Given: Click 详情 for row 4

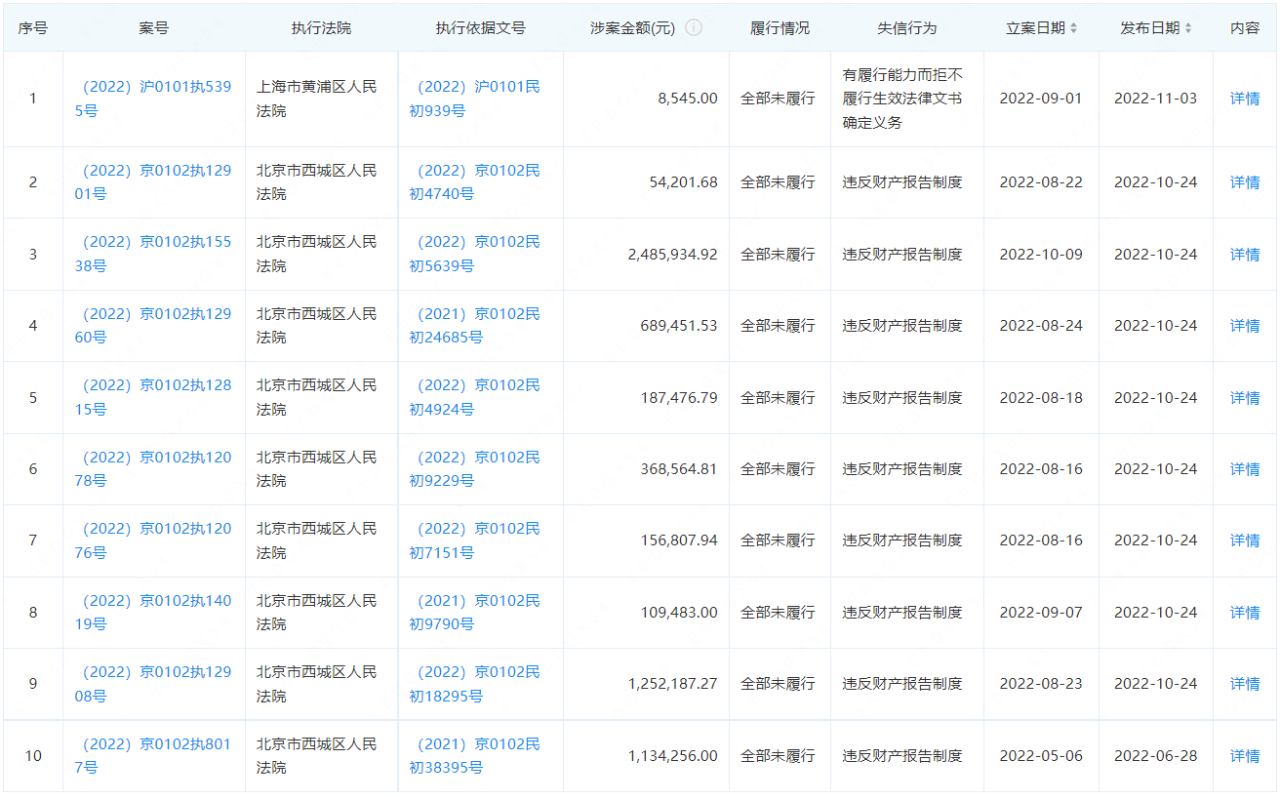Looking at the screenshot, I should 1245,326.
